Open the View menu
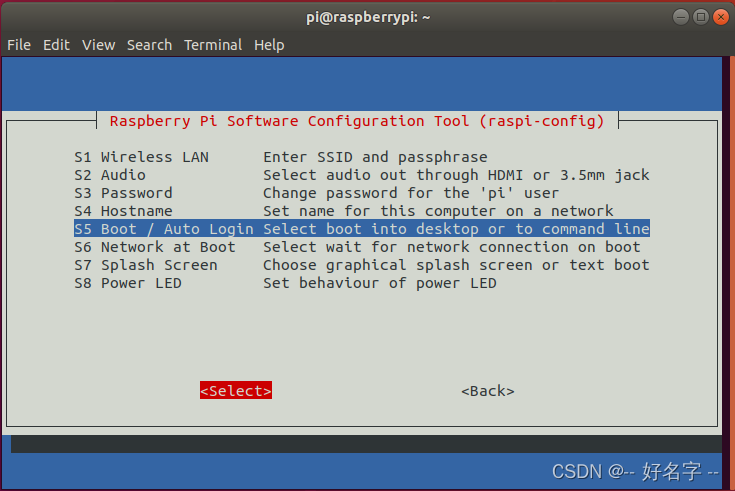Image resolution: width=735 pixels, height=491 pixels. click(98, 45)
